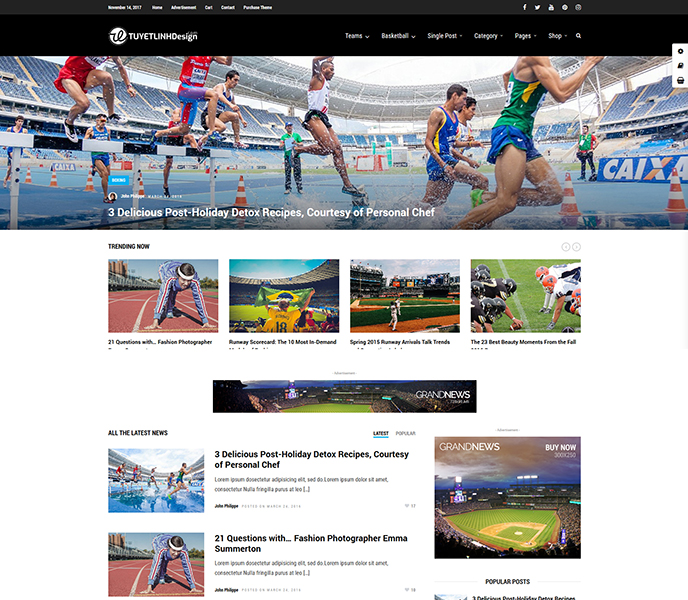Click the steeplechase thumbnail in latest news
Screen dimensions: 688x600
click(156, 481)
